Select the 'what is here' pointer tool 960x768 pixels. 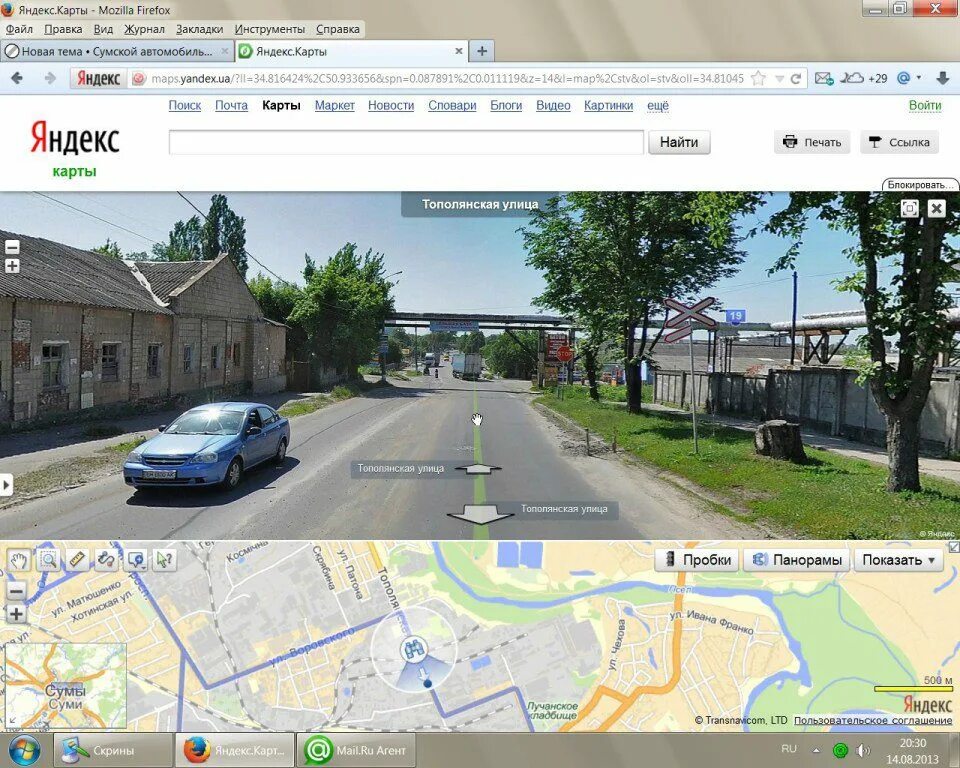165,560
